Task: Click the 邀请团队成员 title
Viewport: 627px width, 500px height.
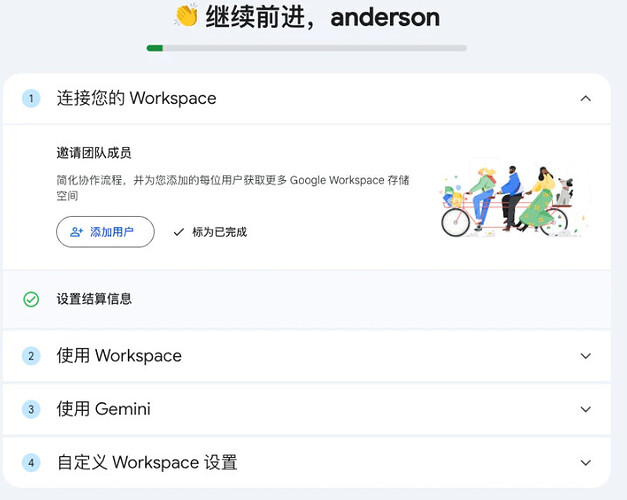Action: (x=94, y=153)
